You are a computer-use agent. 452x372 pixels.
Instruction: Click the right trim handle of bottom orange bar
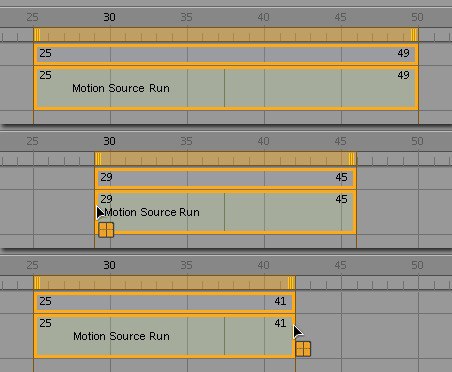point(291,283)
